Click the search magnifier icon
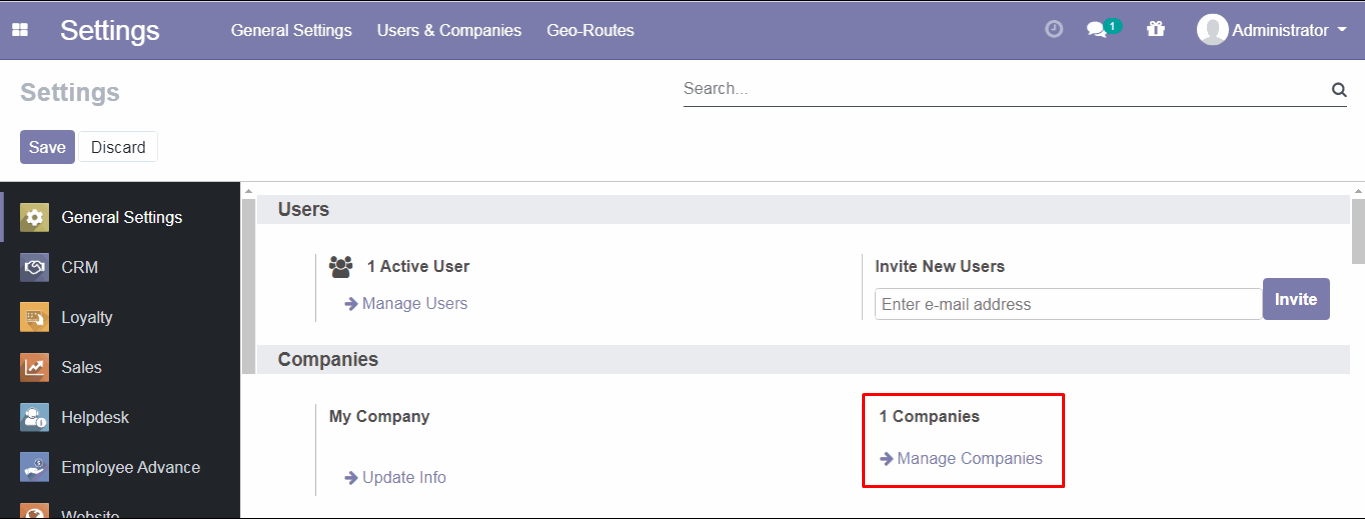The height and width of the screenshot is (519, 1365). (1339, 90)
